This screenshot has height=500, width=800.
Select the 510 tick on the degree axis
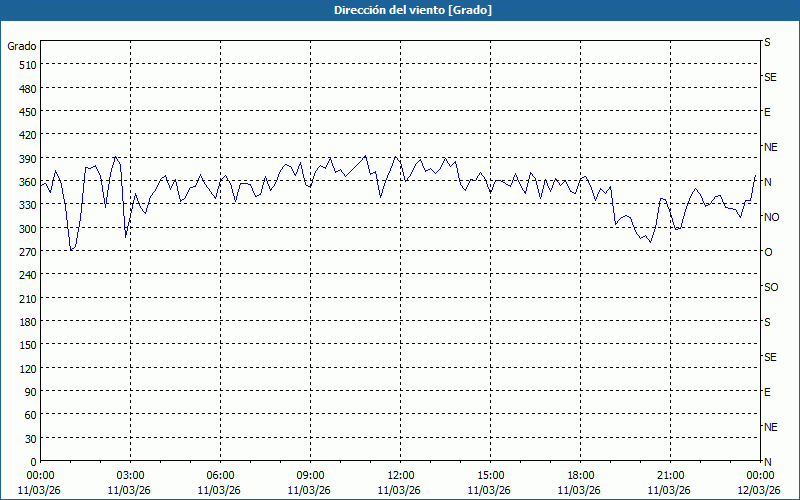click(x=26, y=65)
